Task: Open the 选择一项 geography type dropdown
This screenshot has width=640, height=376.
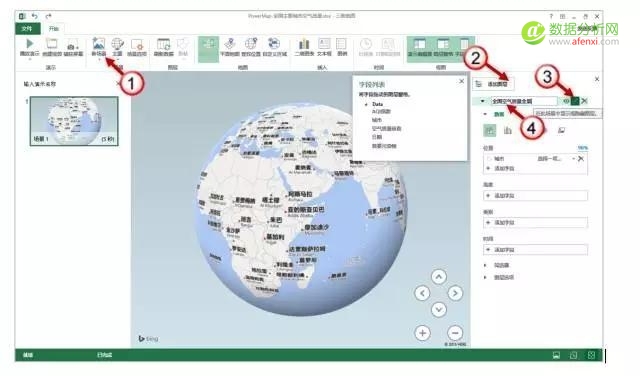Action: [556, 158]
